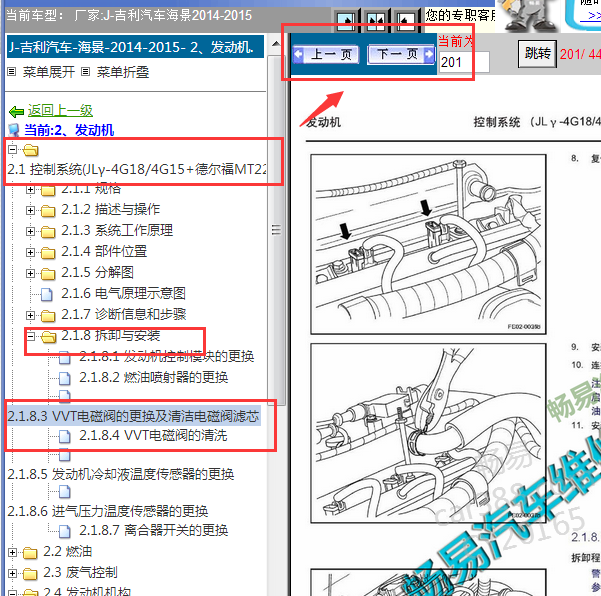Open 2.1.5 分解图 item
This screenshot has width=601, height=596.
coord(97,272)
